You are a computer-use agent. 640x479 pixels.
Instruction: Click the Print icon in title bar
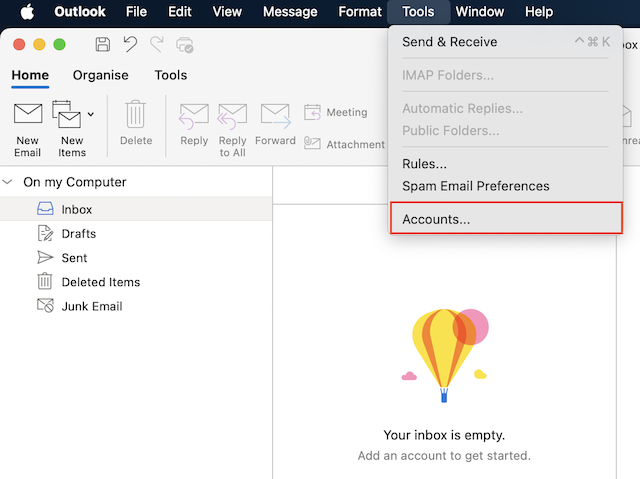[x=184, y=45]
